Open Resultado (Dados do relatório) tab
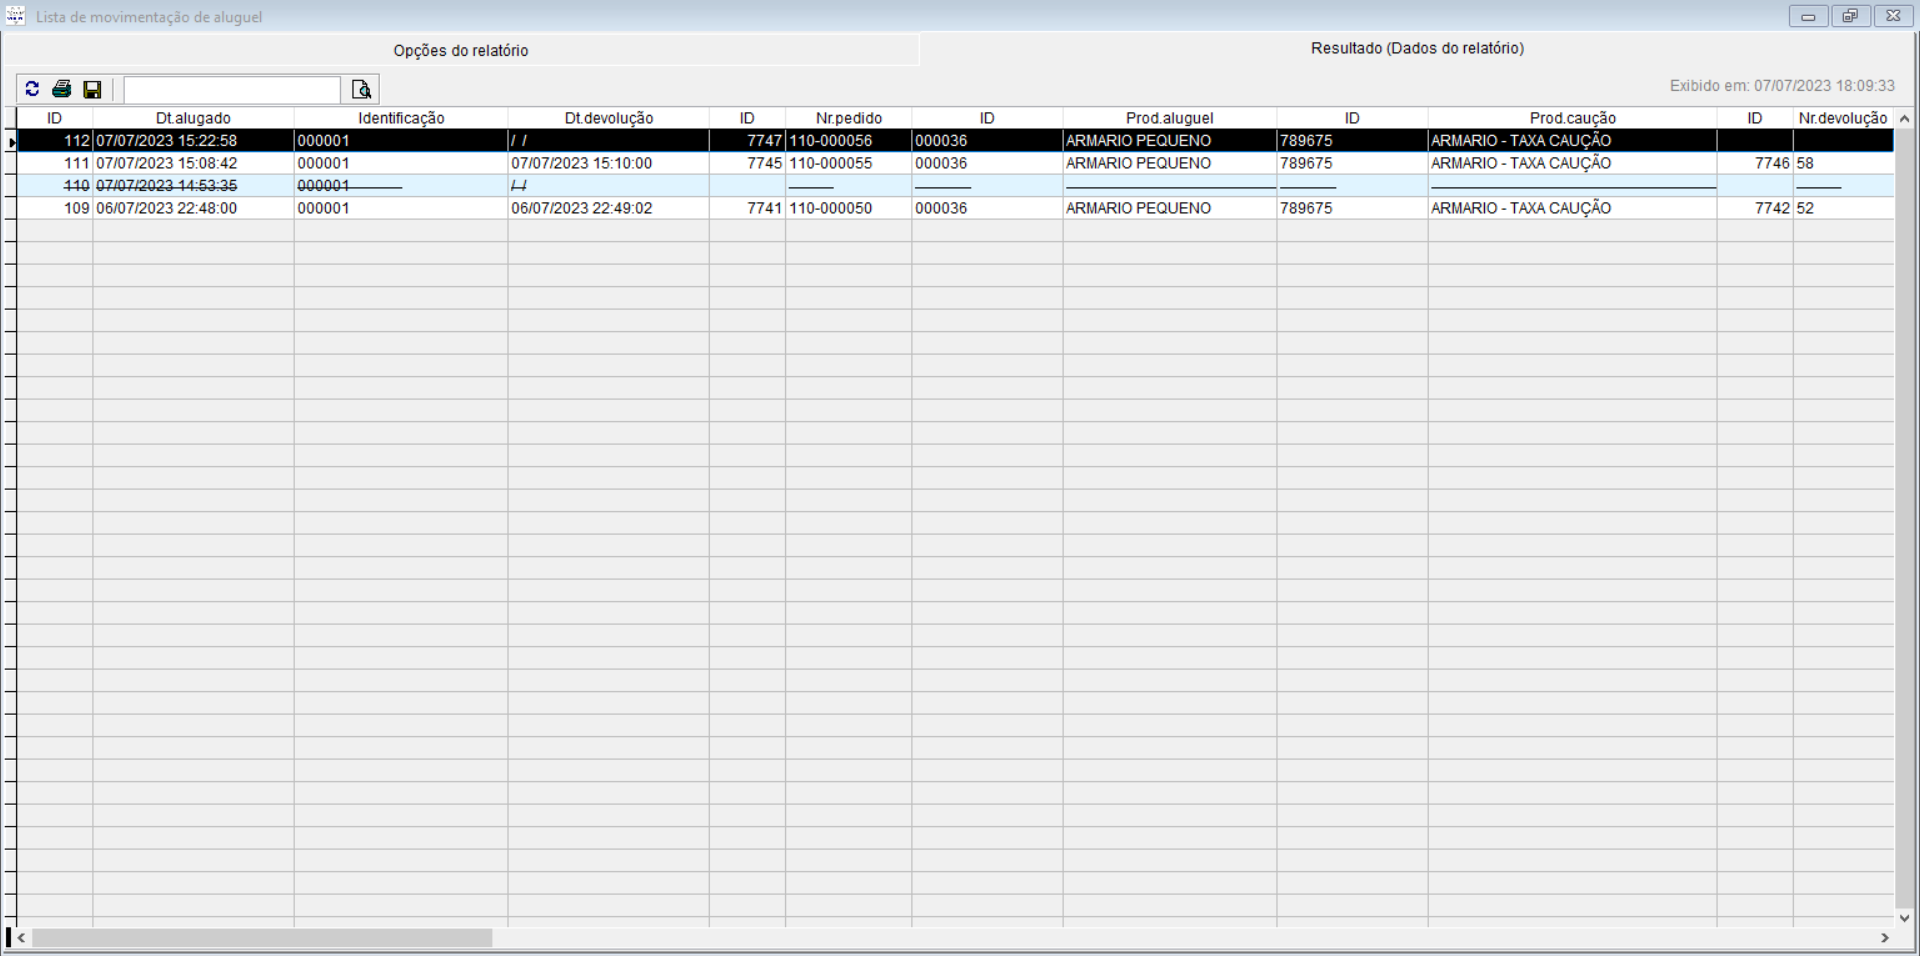This screenshot has width=1920, height=956. [x=1417, y=48]
